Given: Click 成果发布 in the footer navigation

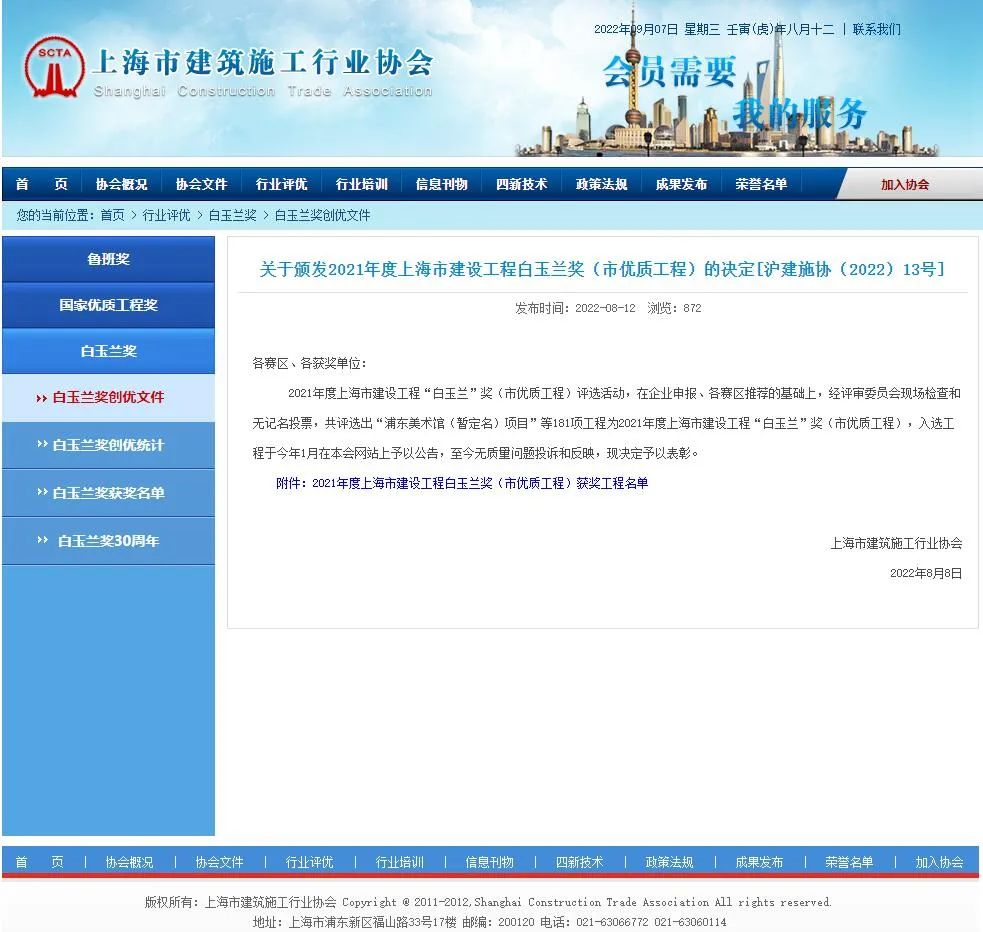Looking at the screenshot, I should coord(759,862).
